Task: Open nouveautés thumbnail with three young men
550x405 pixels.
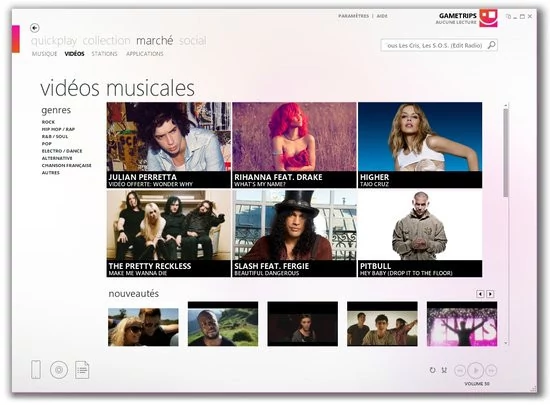Action: 382,324
